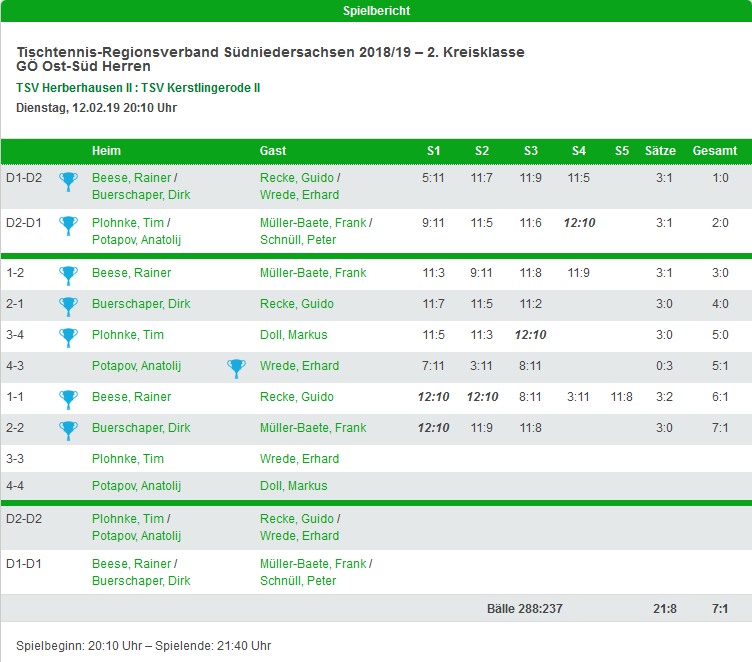The height and width of the screenshot is (662, 752).
Task: Open Buerschaper, Dirk in the 2-2 row
Action: point(141,428)
